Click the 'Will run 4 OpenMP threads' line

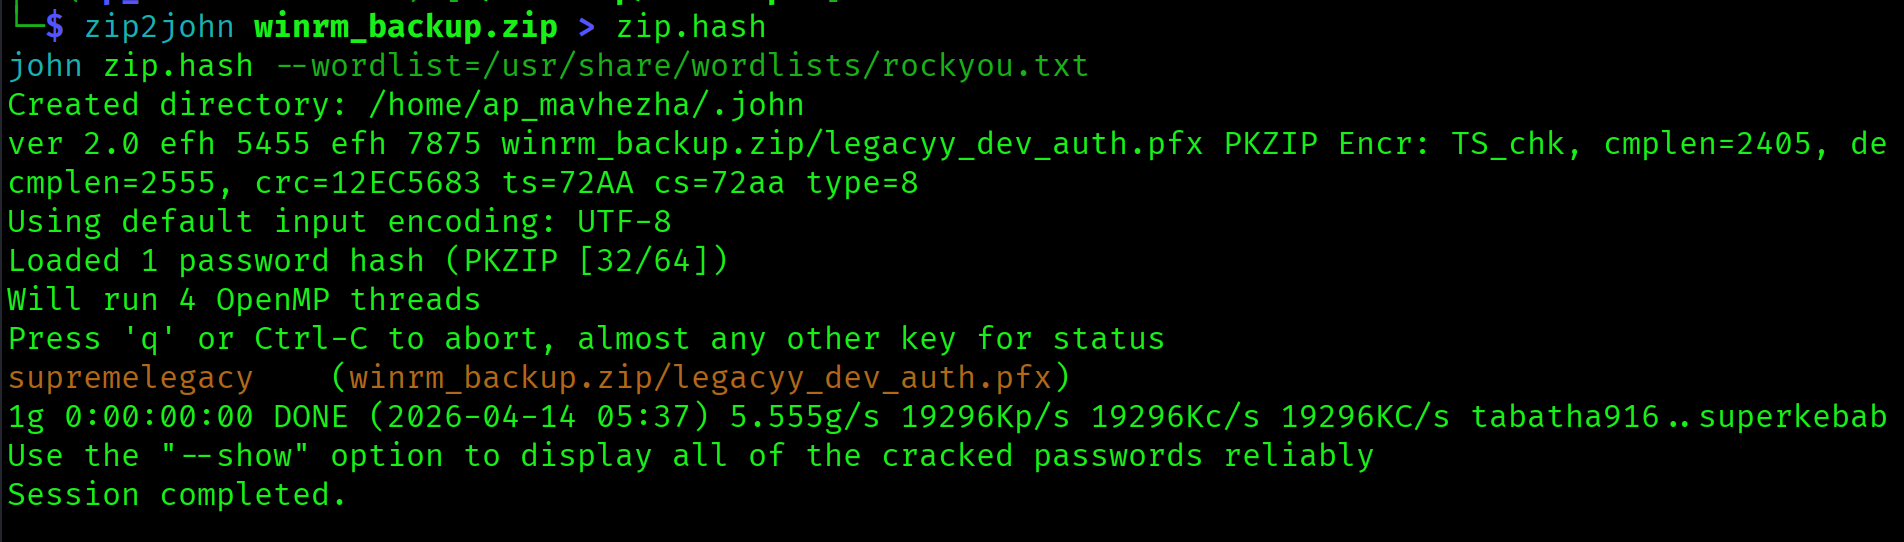(244, 300)
